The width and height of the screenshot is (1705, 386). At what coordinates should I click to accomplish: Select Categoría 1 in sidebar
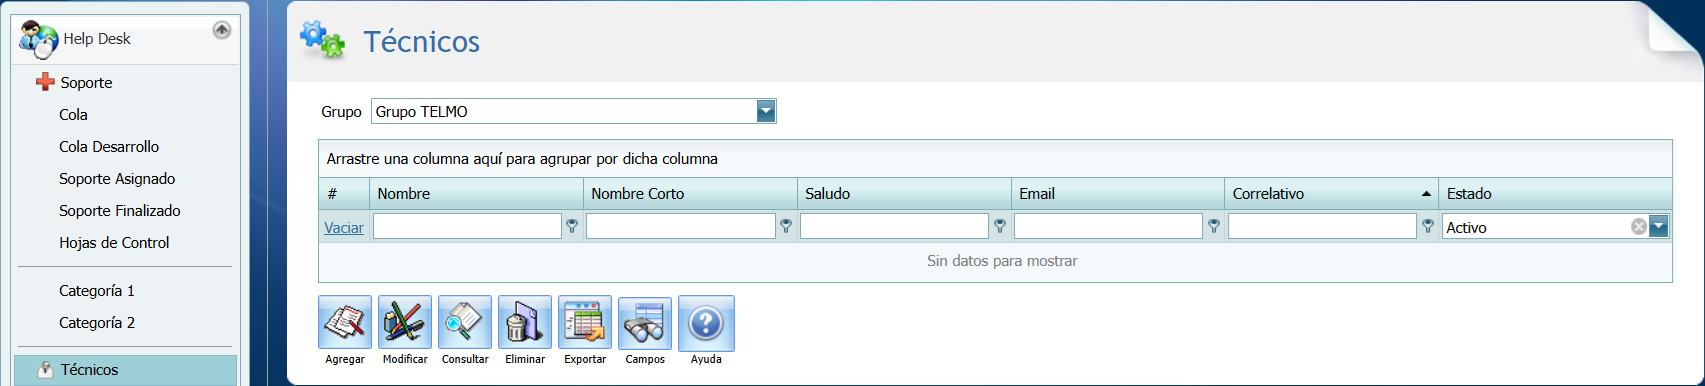(x=97, y=291)
